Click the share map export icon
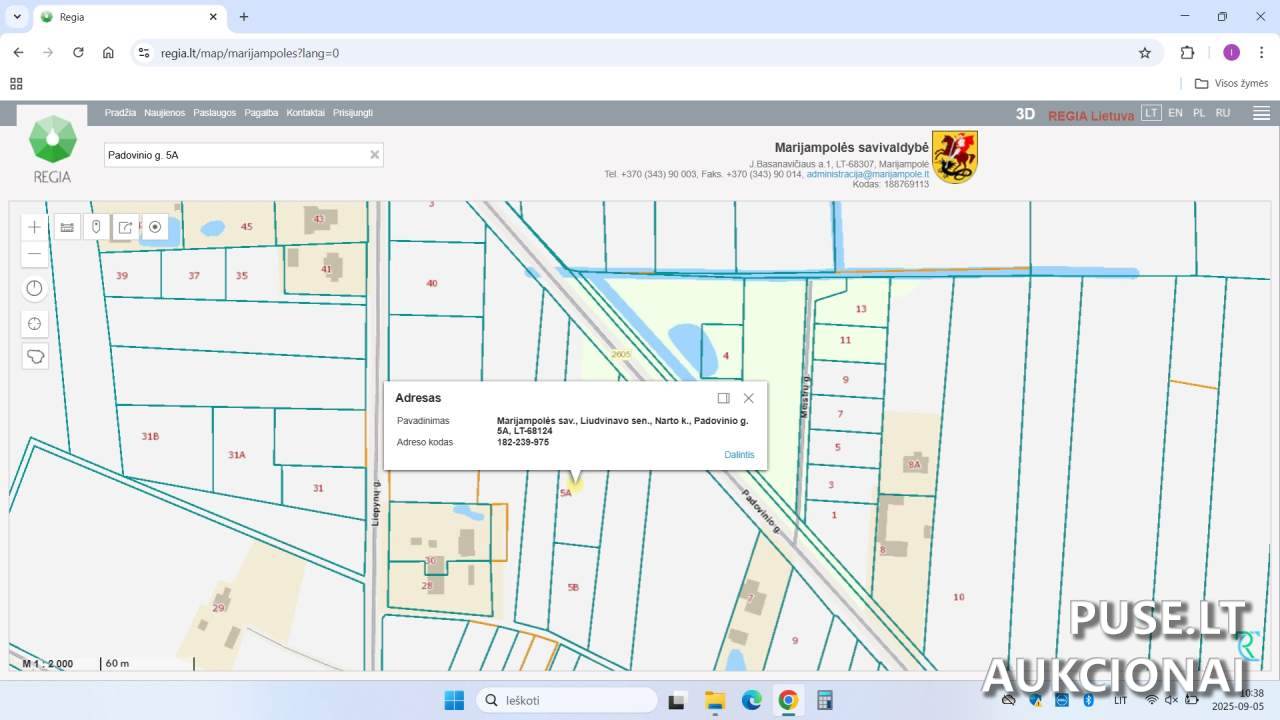This screenshot has width=1280, height=720. tap(125, 227)
